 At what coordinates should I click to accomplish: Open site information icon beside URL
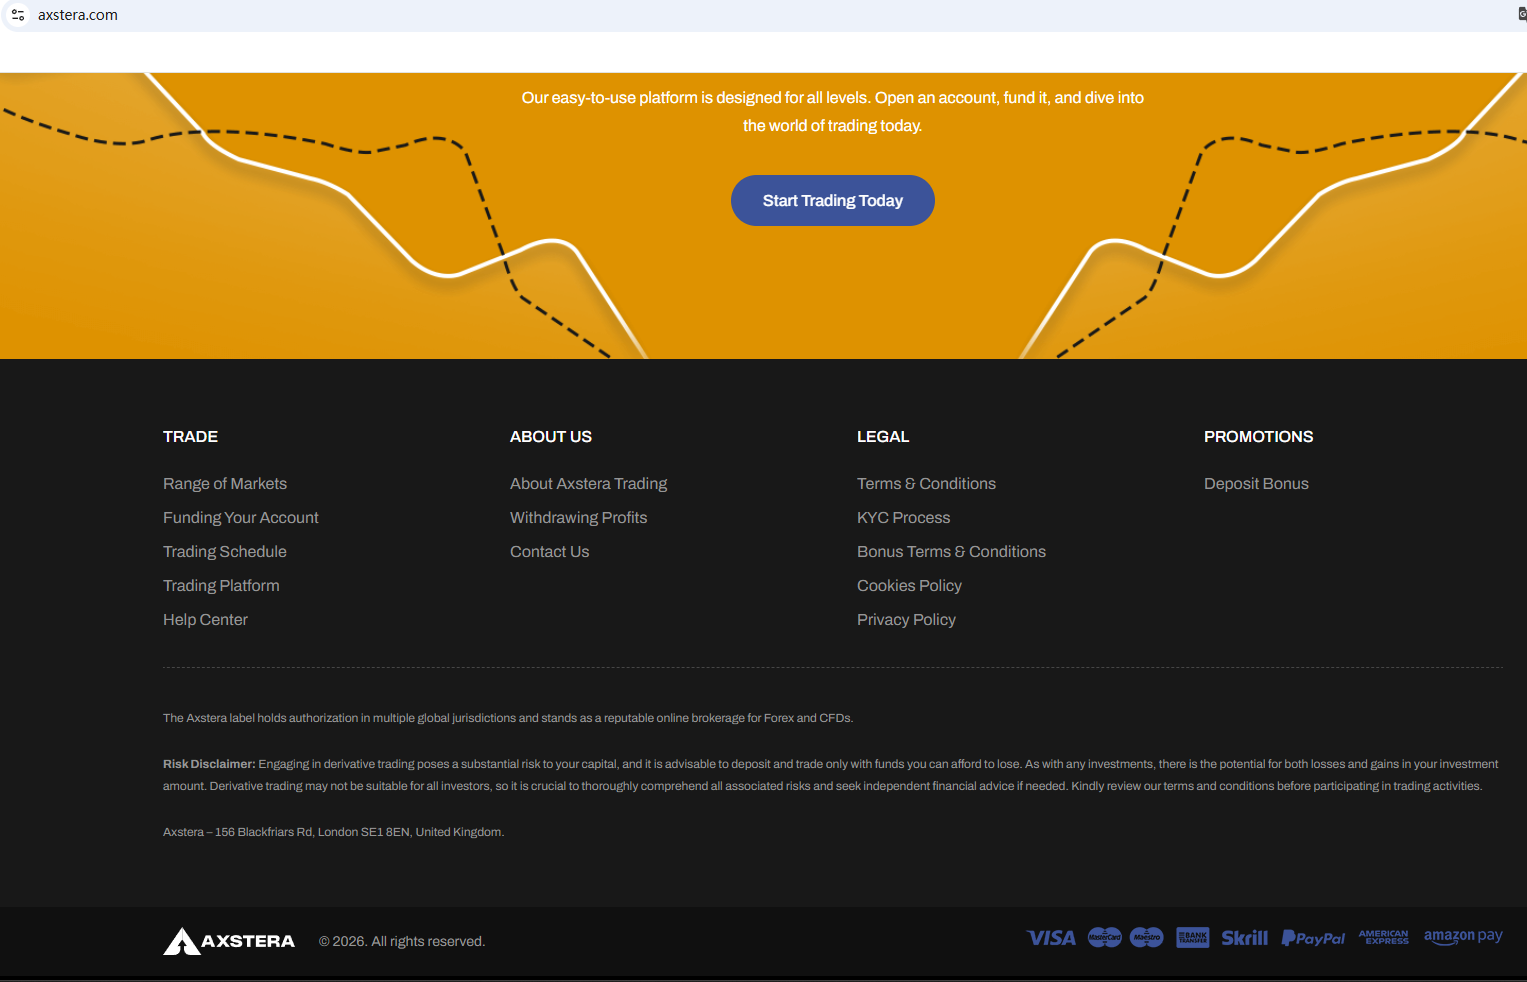pos(18,15)
